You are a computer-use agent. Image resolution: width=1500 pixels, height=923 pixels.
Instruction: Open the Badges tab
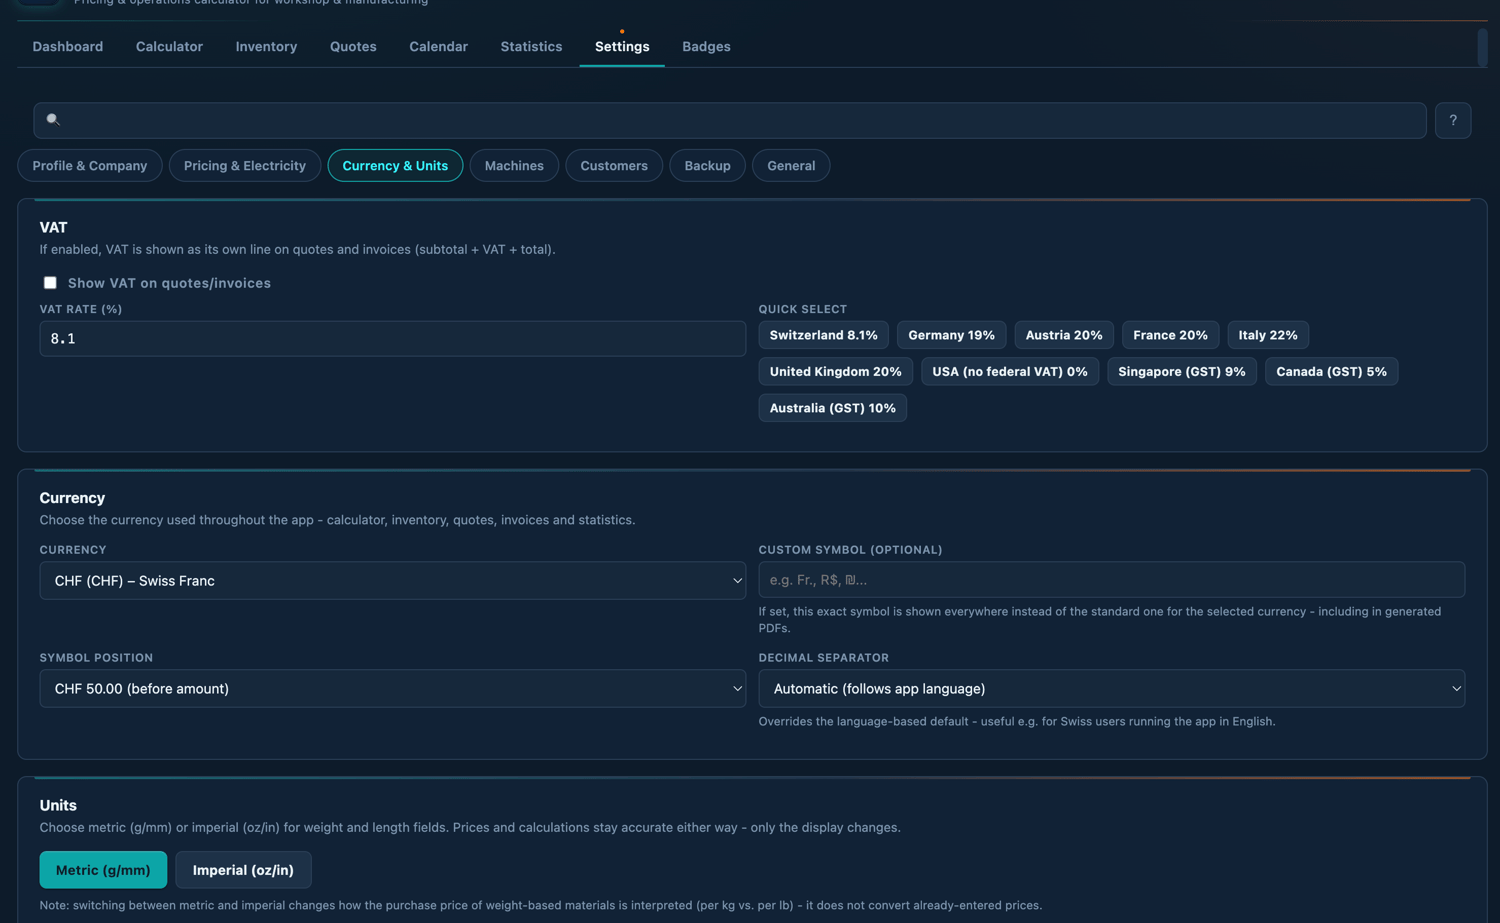[x=706, y=47]
